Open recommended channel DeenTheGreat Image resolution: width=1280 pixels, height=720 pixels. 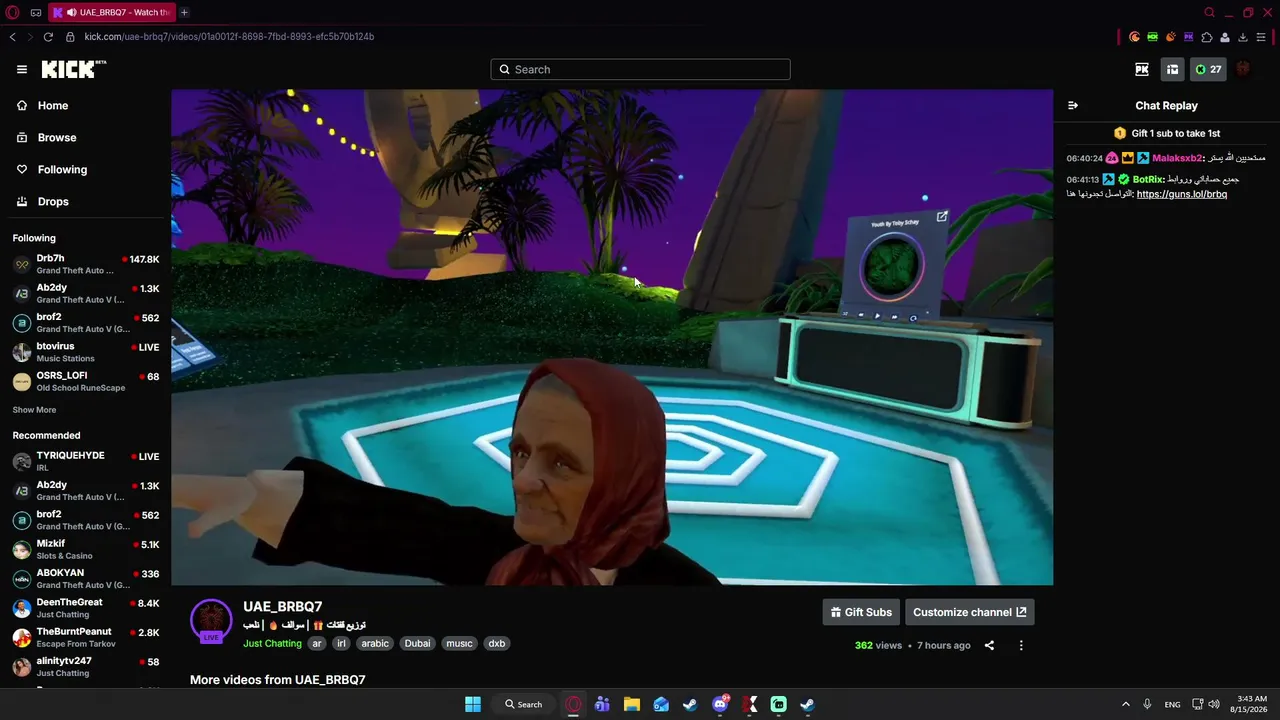(85, 608)
